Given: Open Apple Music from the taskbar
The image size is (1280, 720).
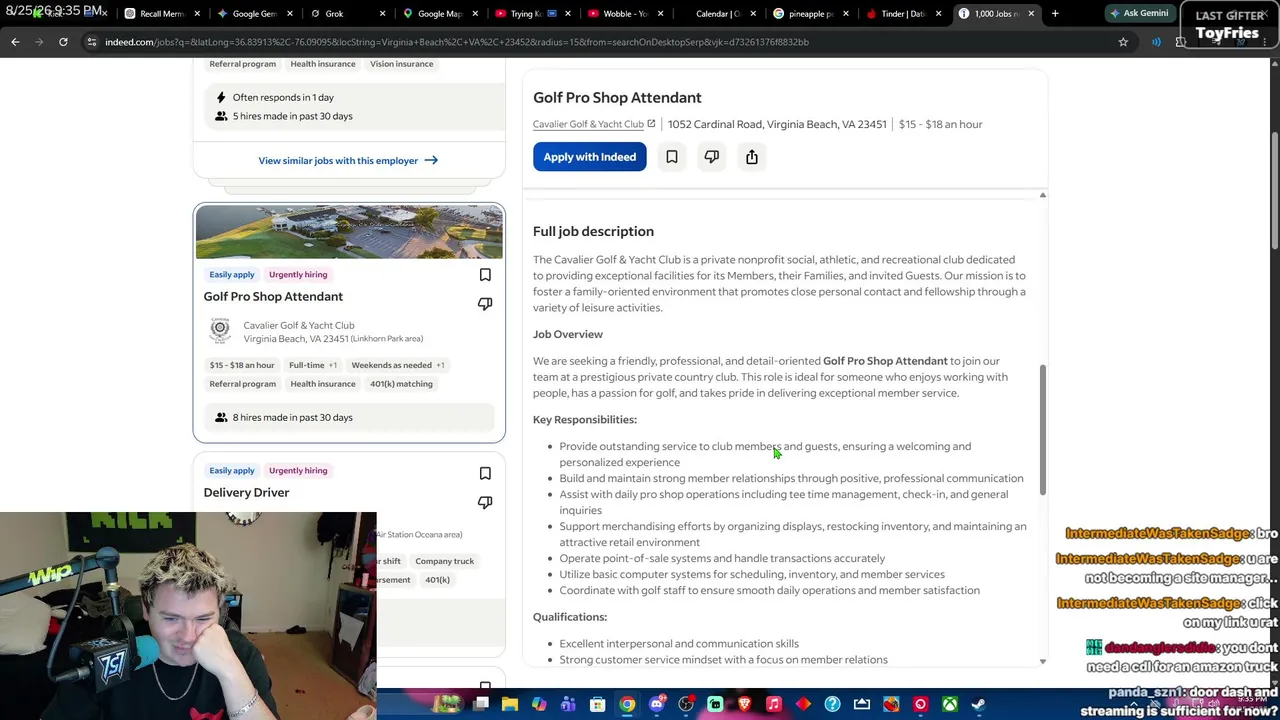Looking at the screenshot, I should (773, 704).
